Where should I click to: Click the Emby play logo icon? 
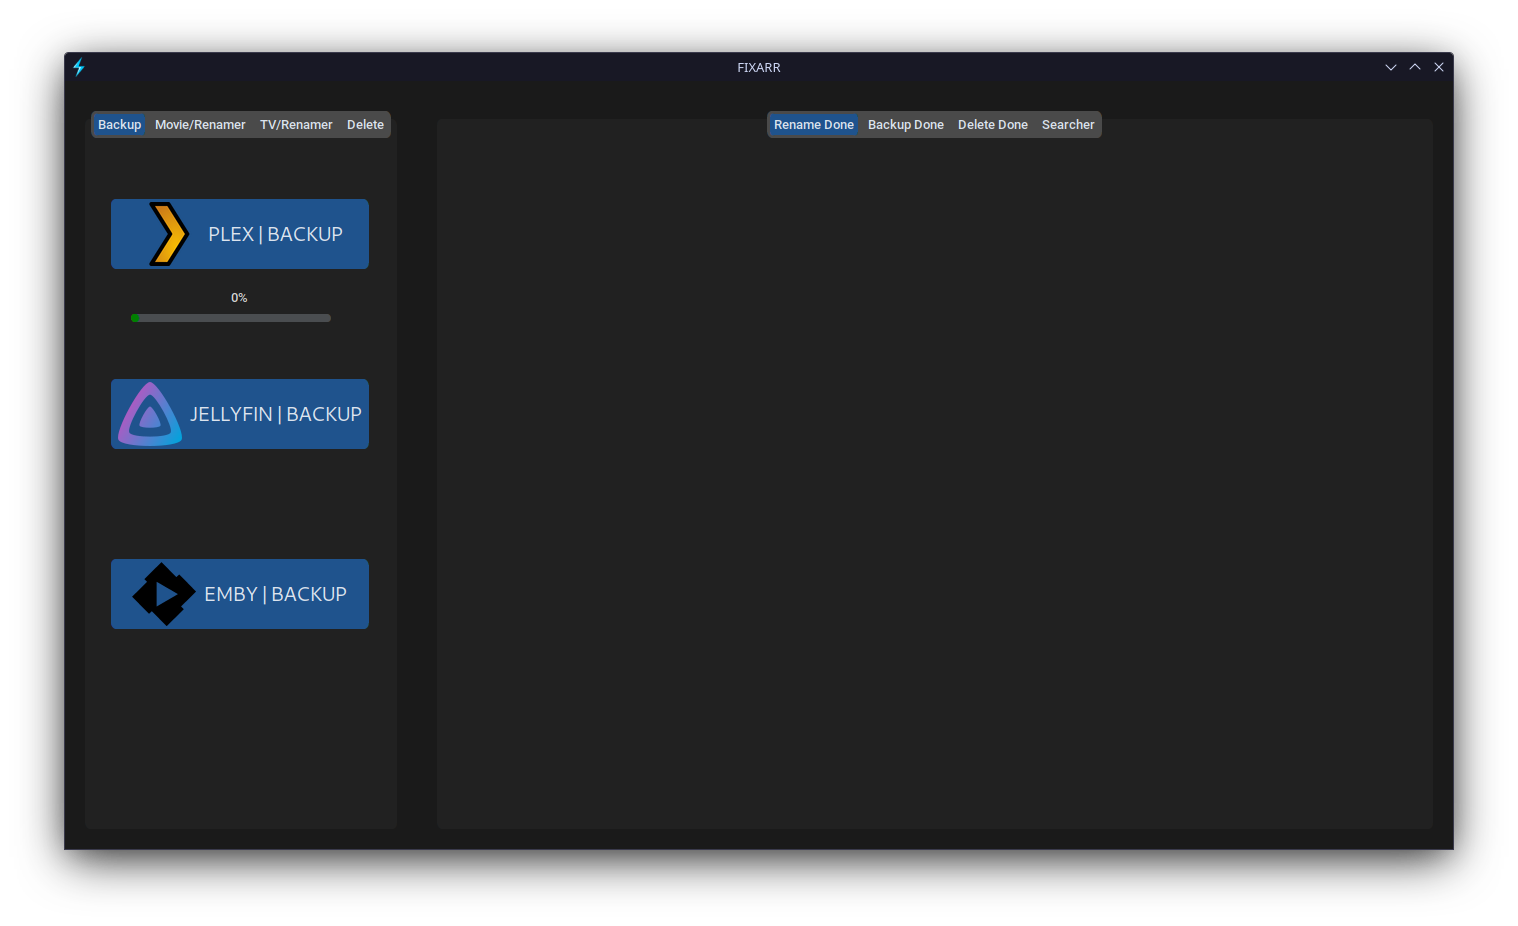[x=163, y=594]
